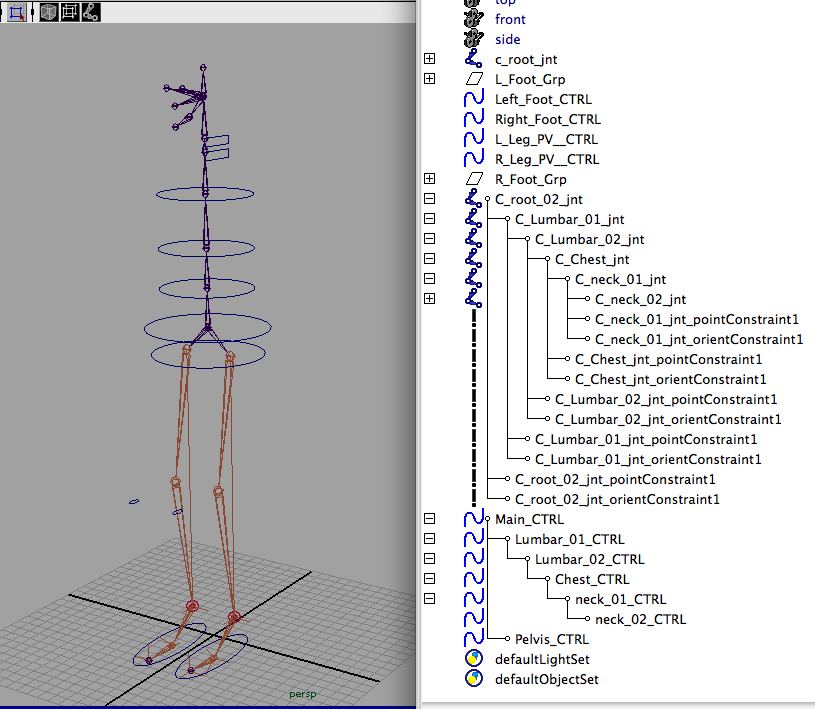This screenshot has height=709, width=815.
Task: Select C_neck_01_jnt_orientConstraint1 node
Action: click(x=699, y=339)
